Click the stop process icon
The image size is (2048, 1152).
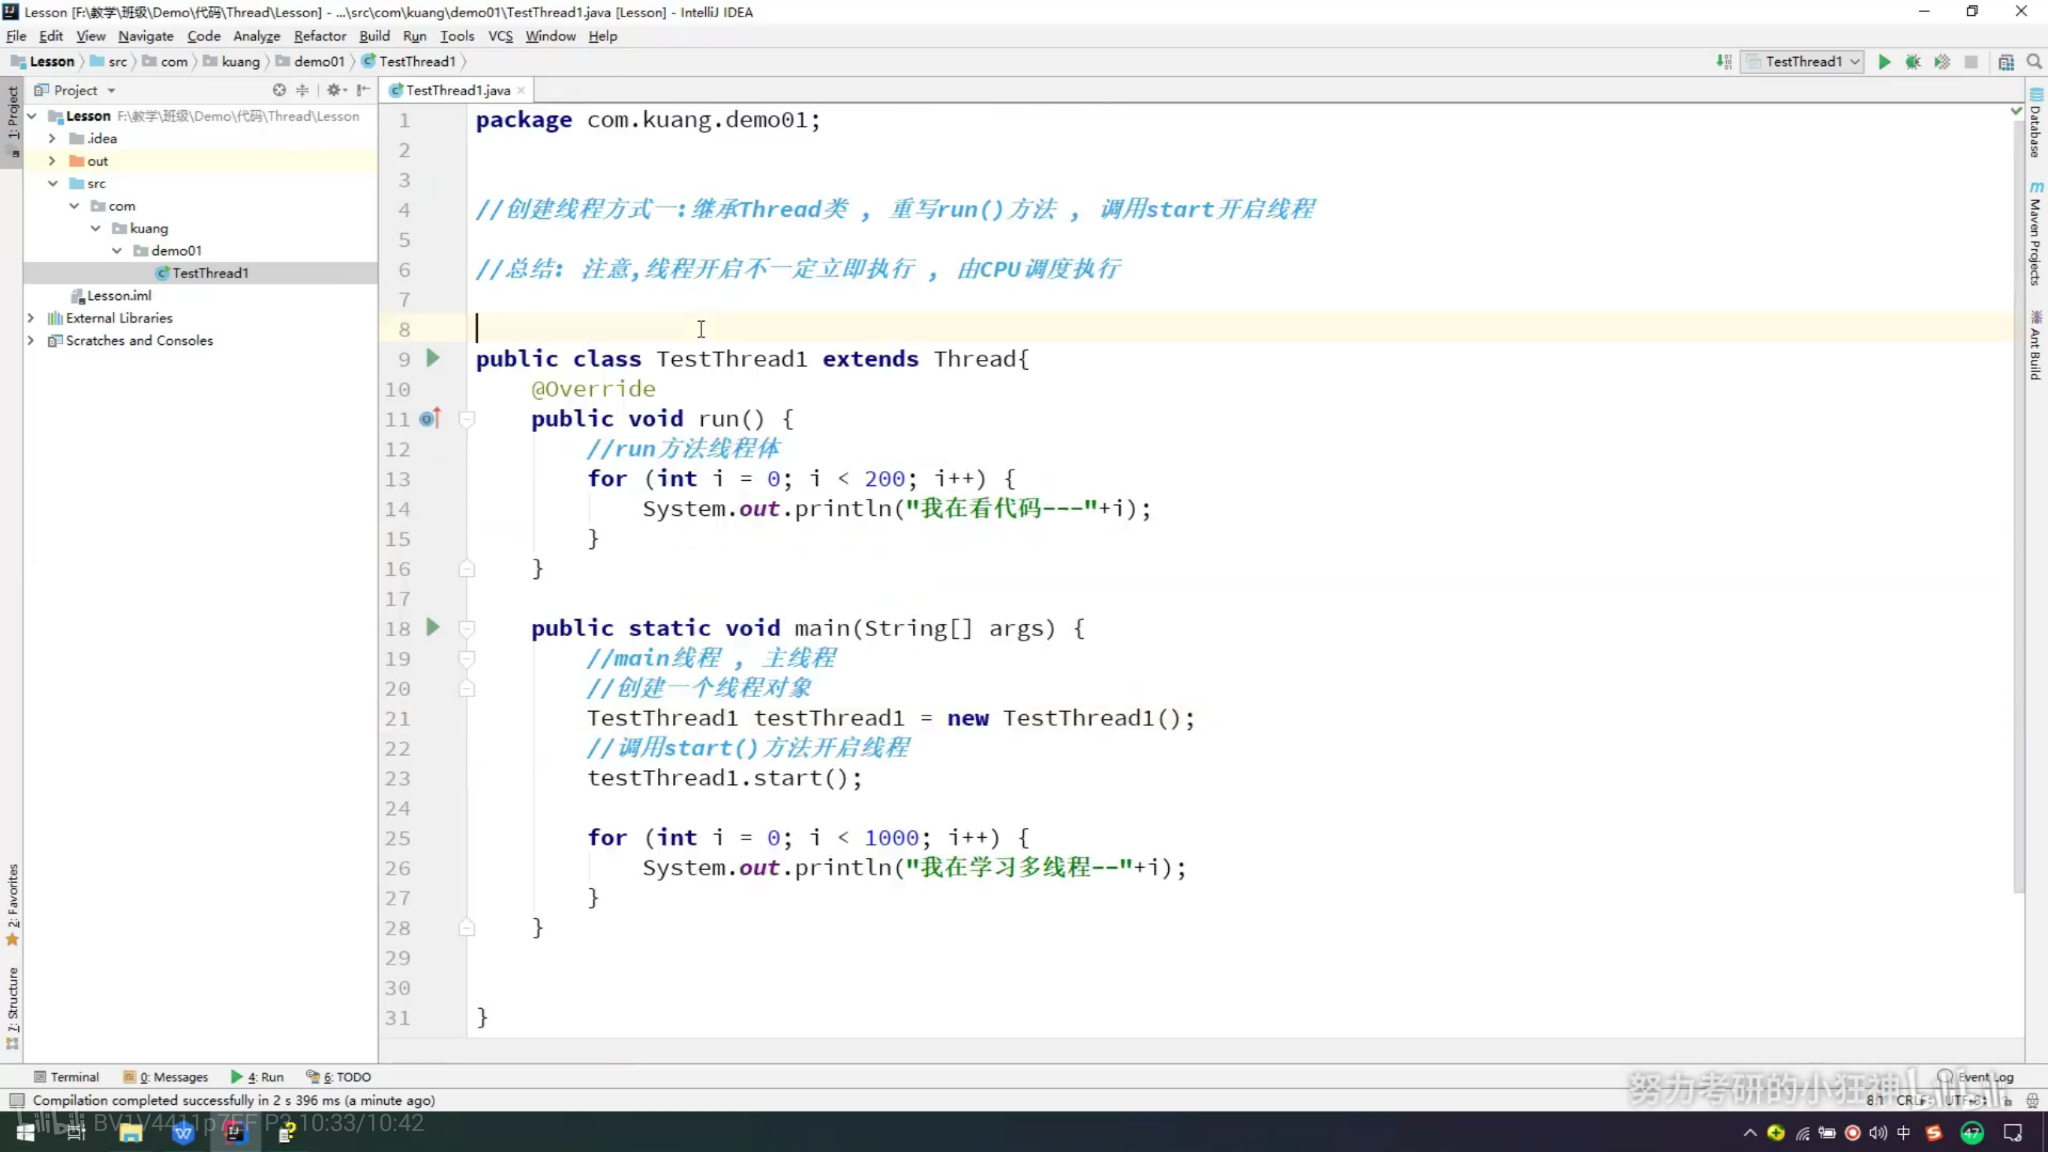(x=1971, y=62)
